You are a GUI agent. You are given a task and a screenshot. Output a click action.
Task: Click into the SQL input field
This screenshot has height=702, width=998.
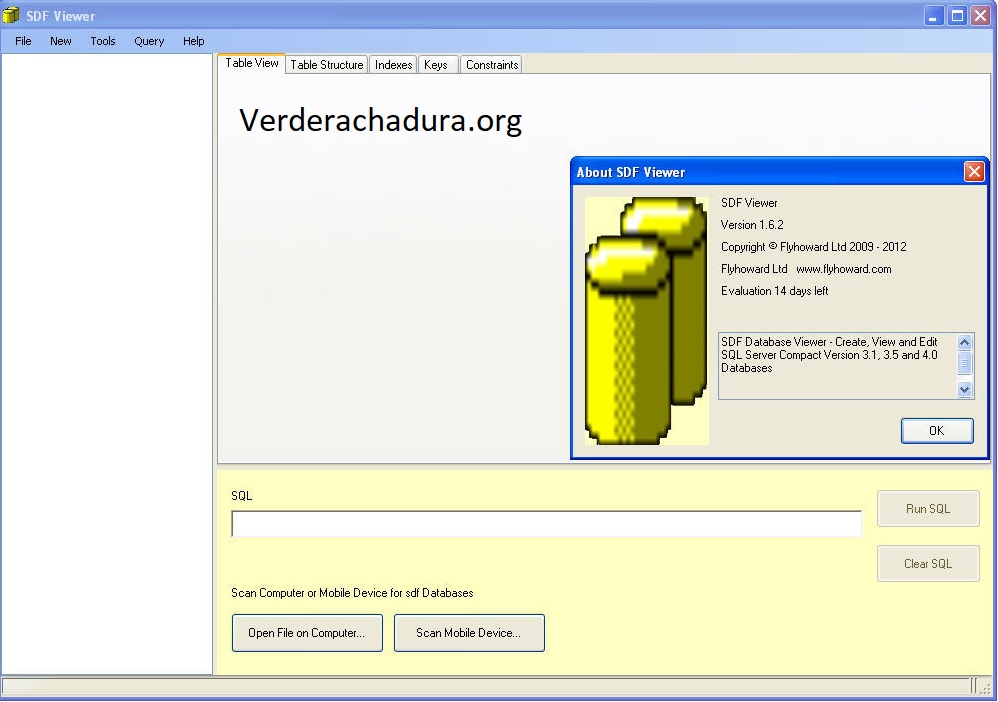546,523
